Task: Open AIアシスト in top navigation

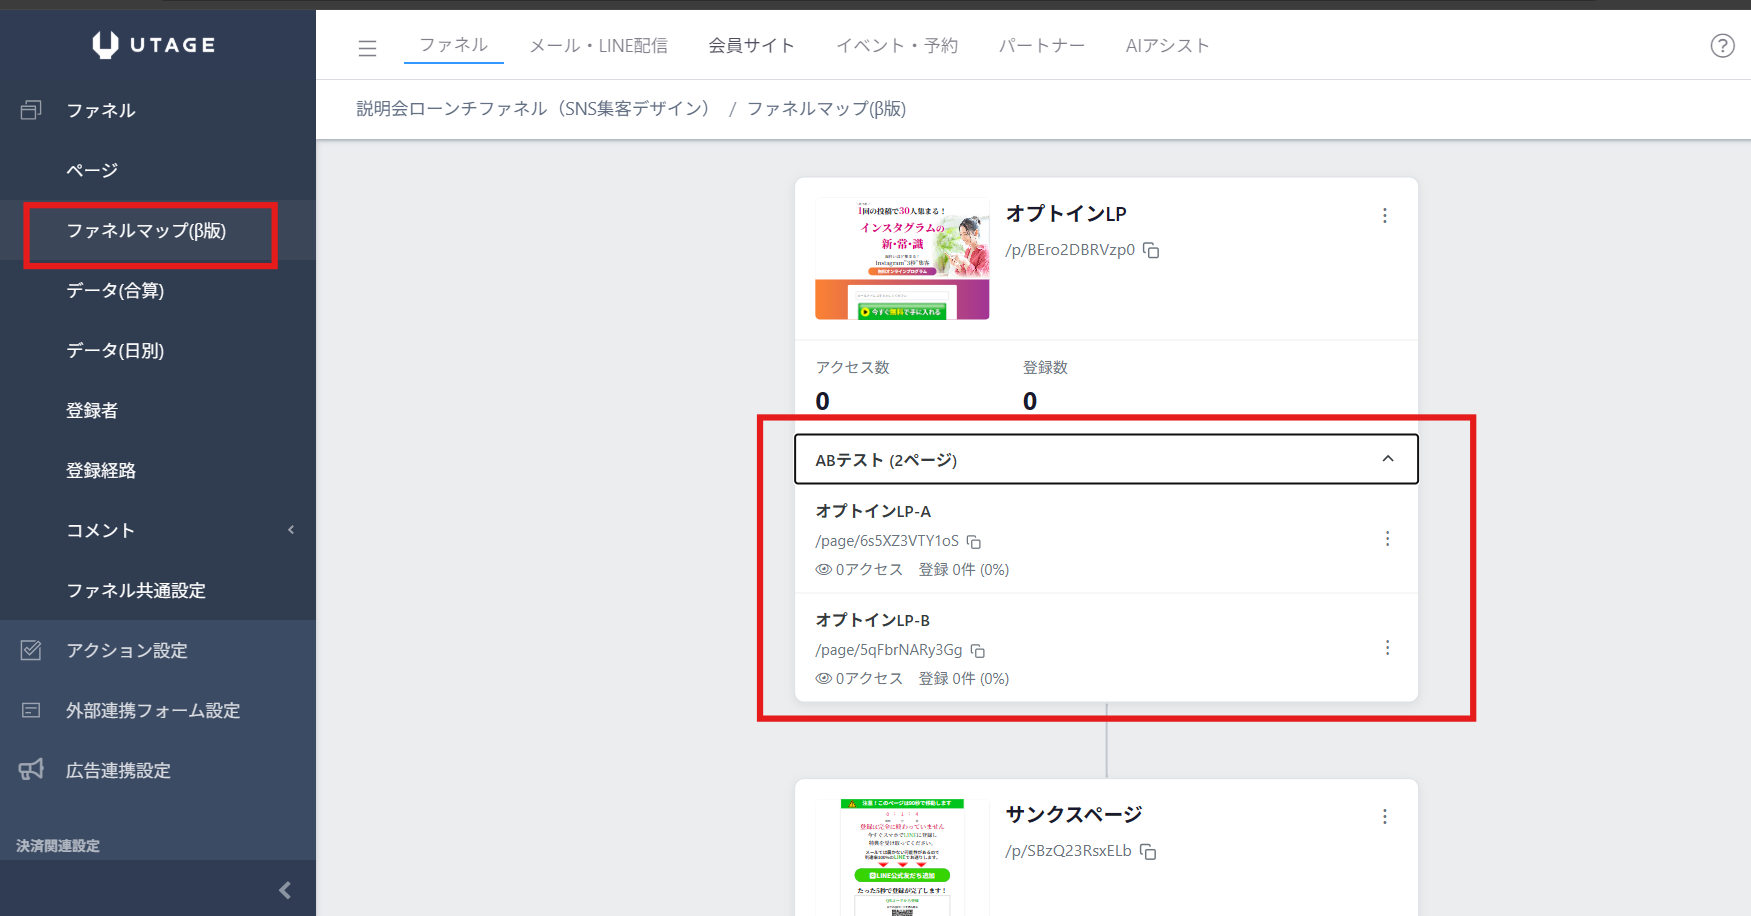Action: (1167, 46)
